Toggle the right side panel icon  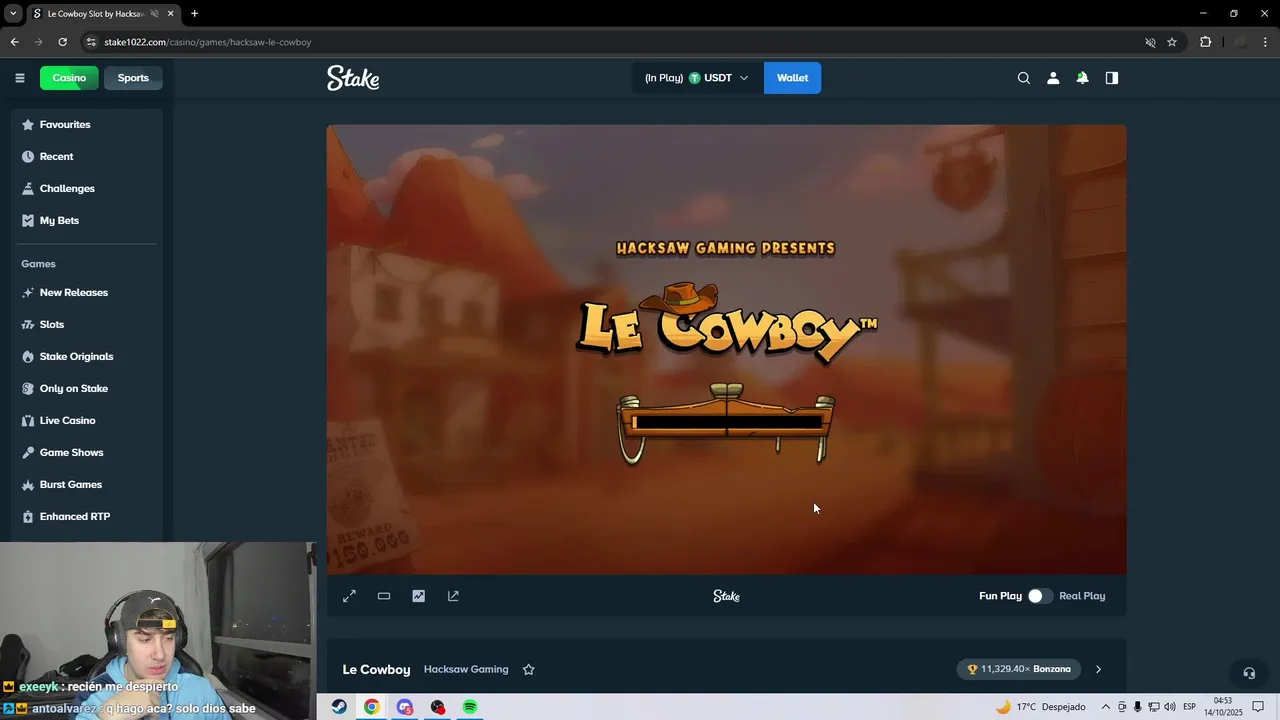pos(1112,78)
